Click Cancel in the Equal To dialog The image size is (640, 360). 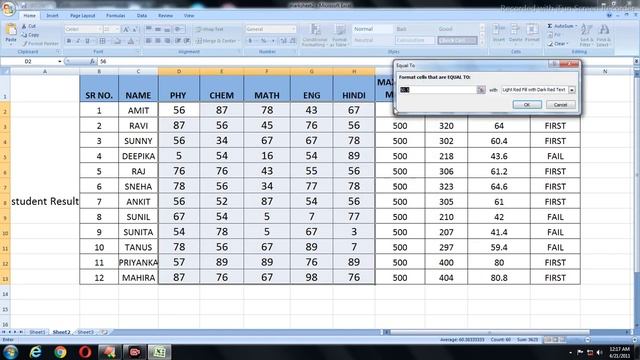(x=560, y=105)
